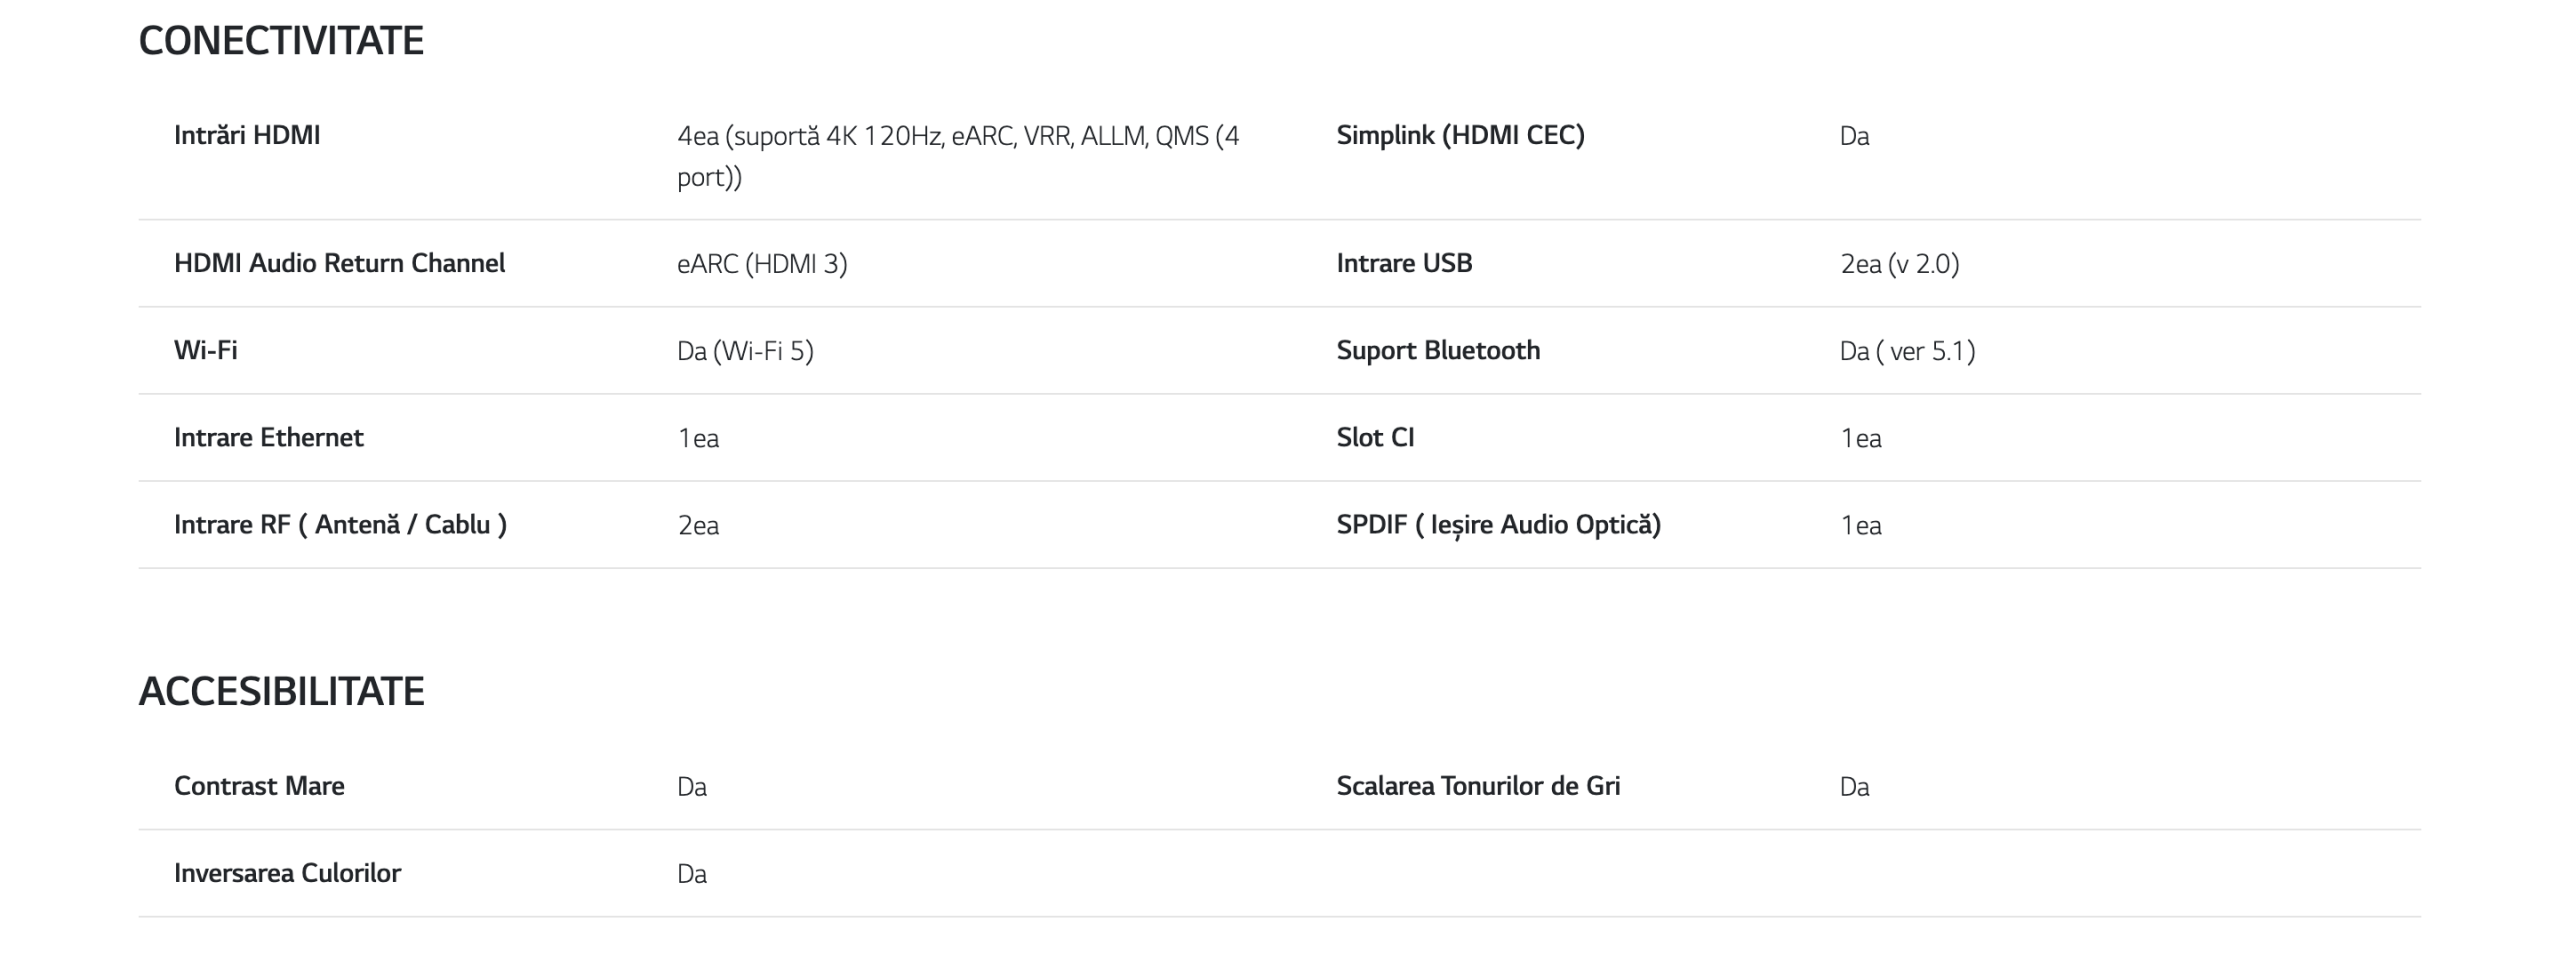
Task: Select the Simplink (HDMI CEC) label
Action: pos(1460,135)
